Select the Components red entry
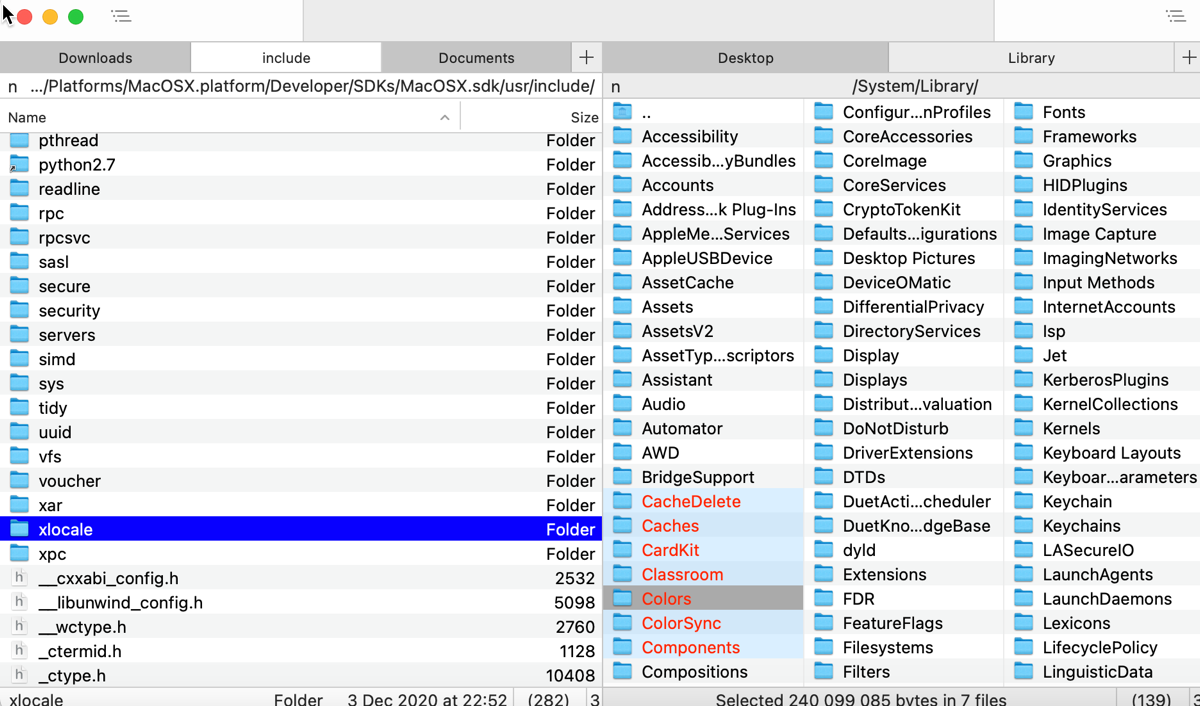This screenshot has width=1200, height=706. coord(691,647)
